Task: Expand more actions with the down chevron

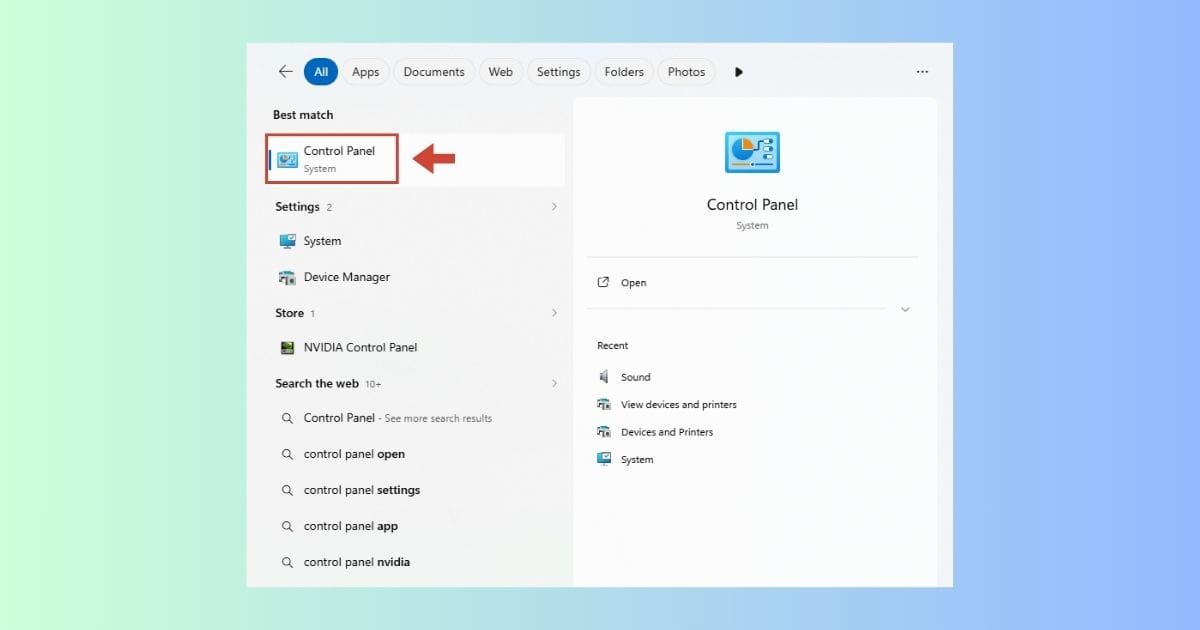Action: (905, 309)
